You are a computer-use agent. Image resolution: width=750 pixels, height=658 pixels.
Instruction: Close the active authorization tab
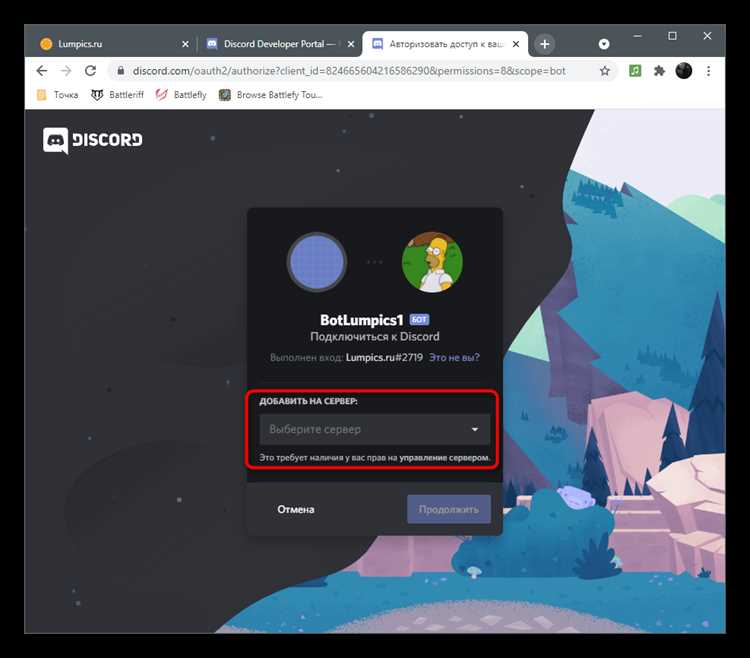pos(516,44)
